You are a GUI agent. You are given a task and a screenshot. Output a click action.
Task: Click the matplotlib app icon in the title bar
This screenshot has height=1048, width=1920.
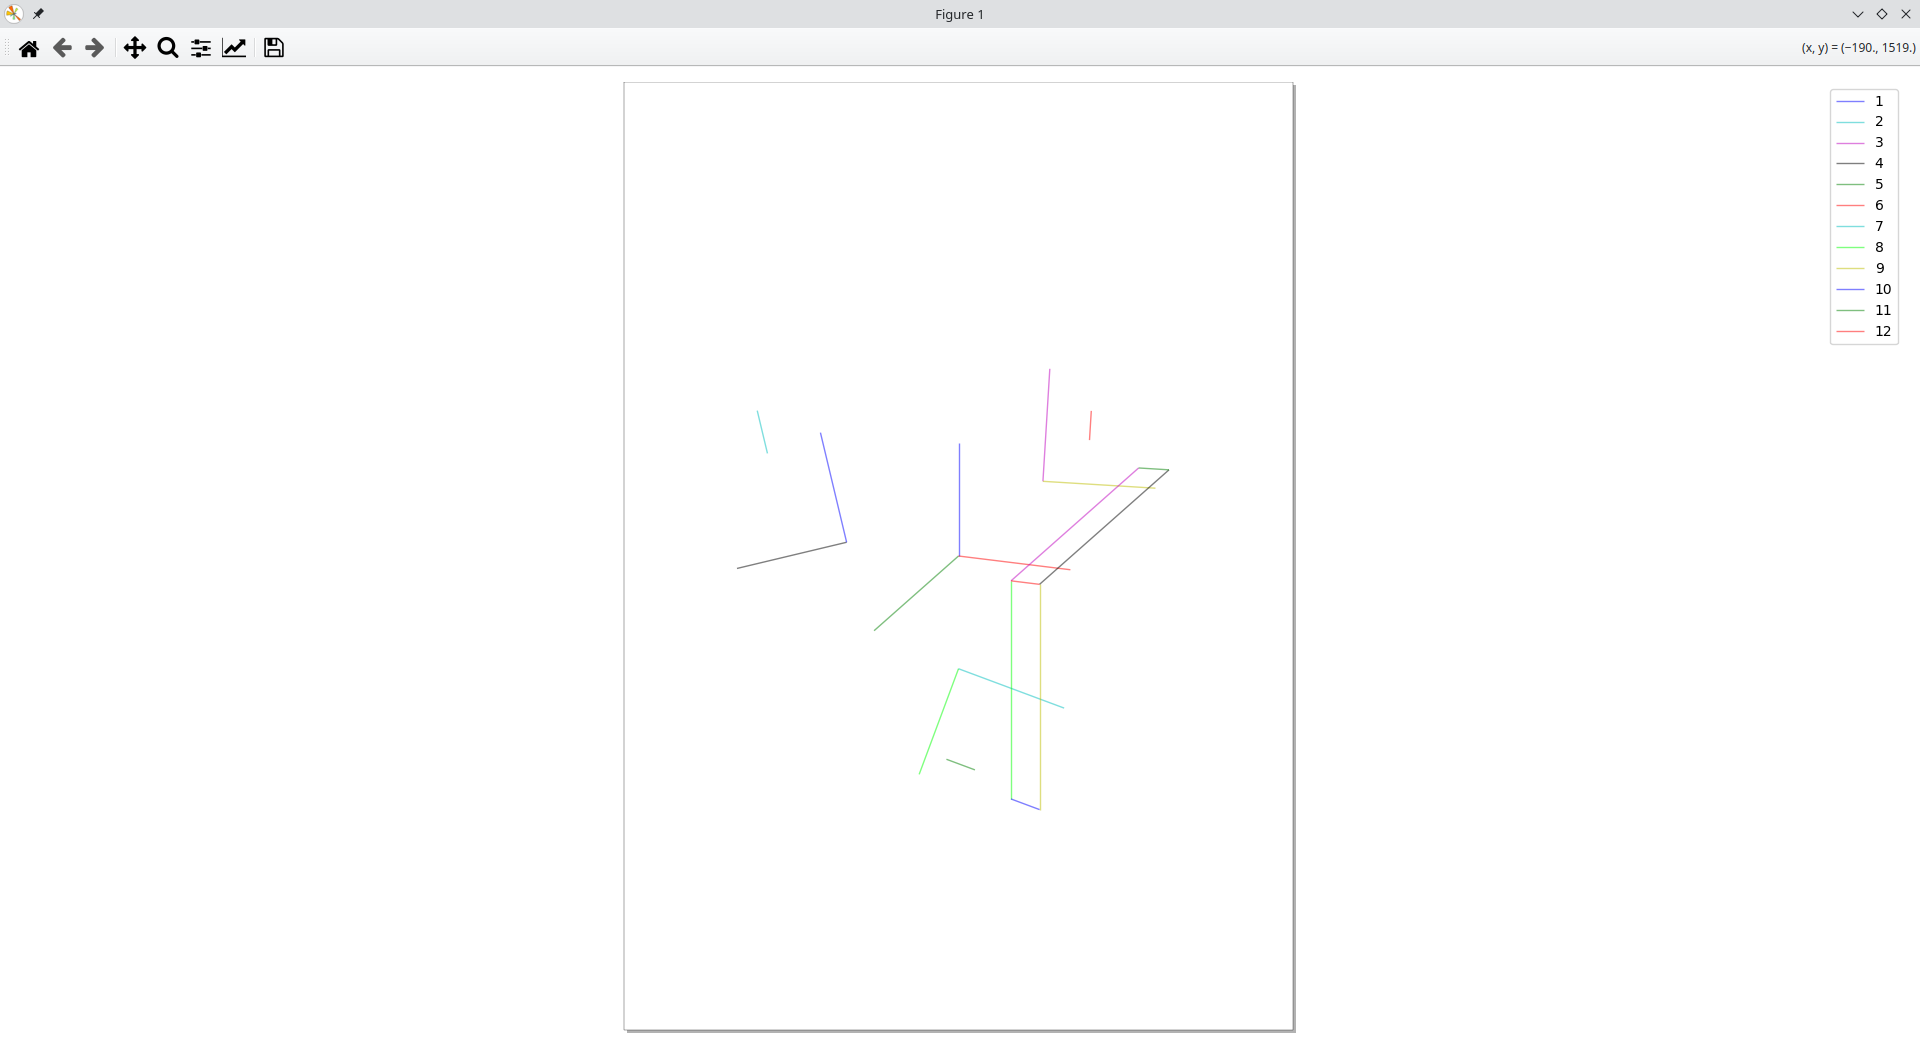(14, 14)
